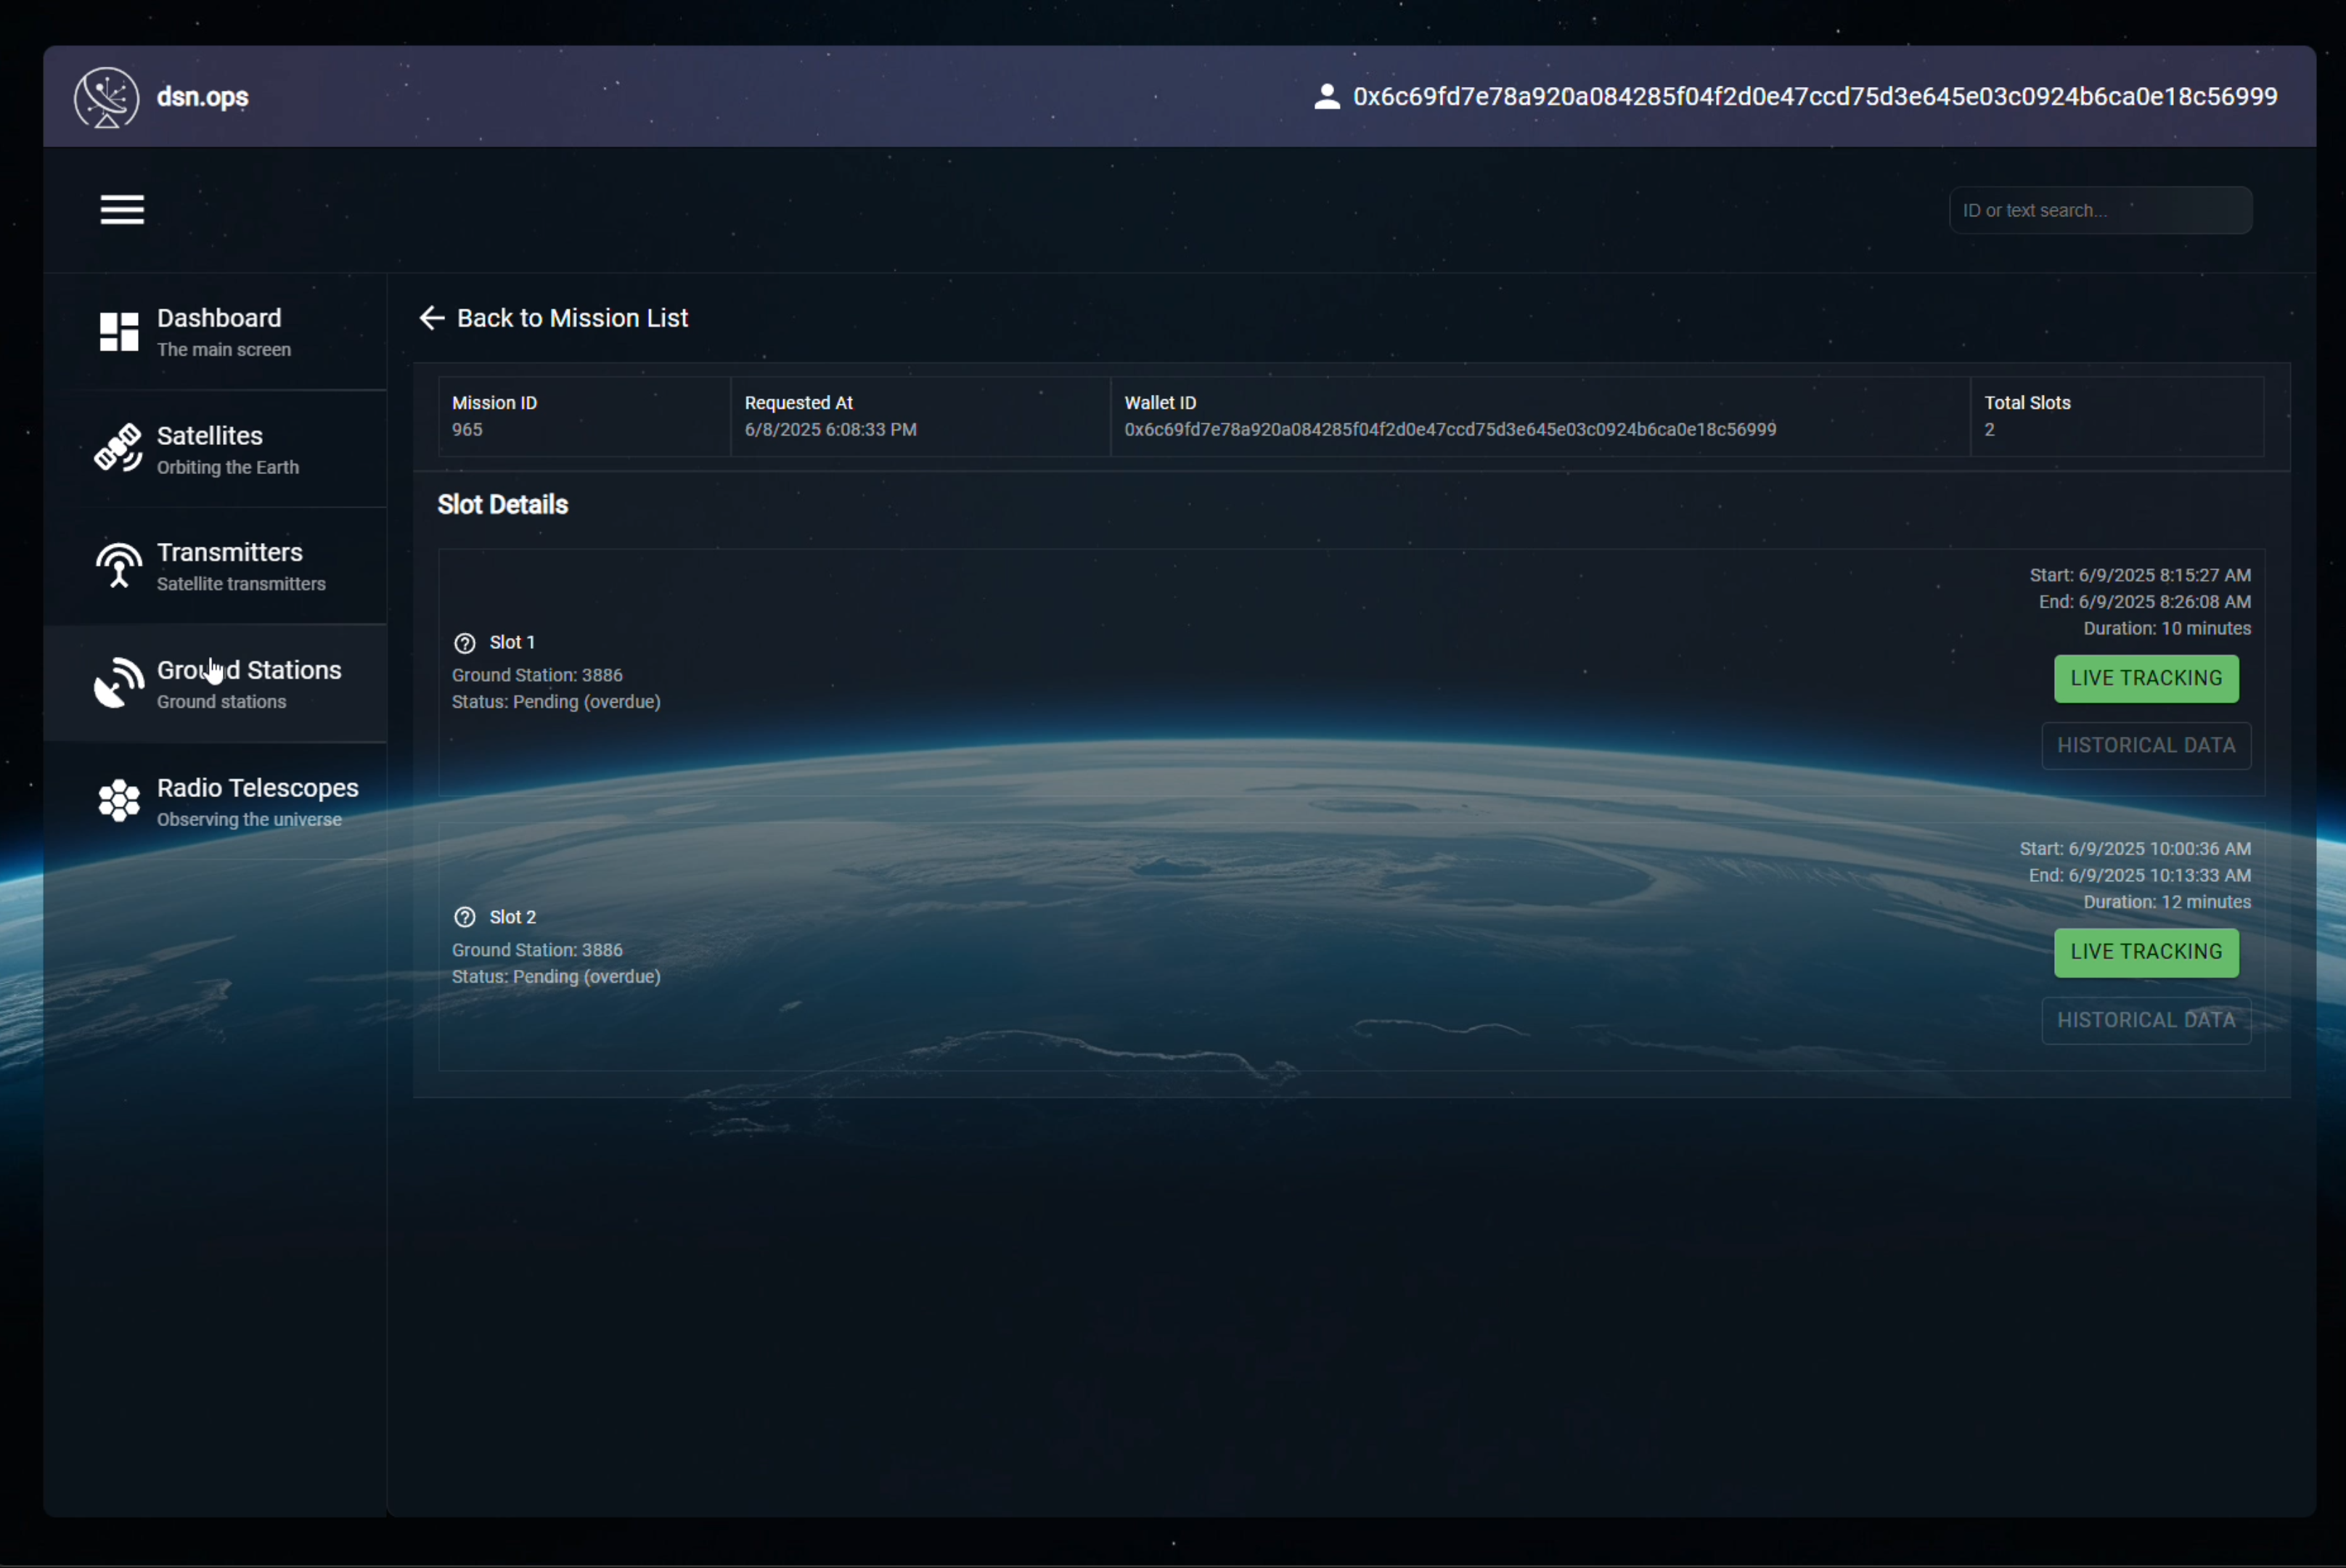Click the Slot 2 question mark icon

pyautogui.click(x=465, y=917)
